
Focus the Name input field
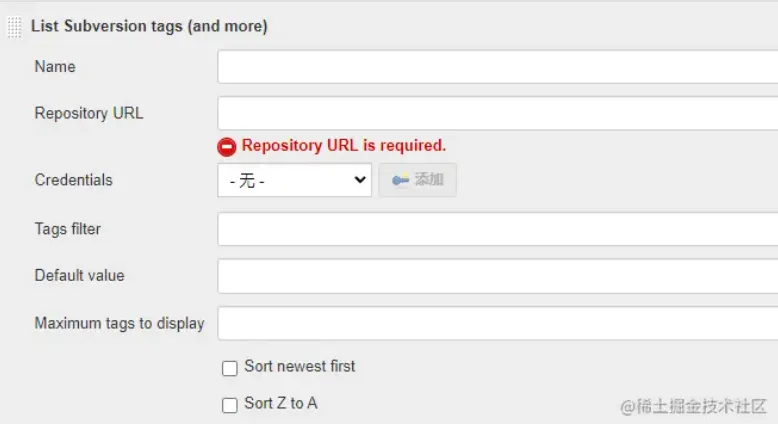pyautogui.click(x=497, y=67)
